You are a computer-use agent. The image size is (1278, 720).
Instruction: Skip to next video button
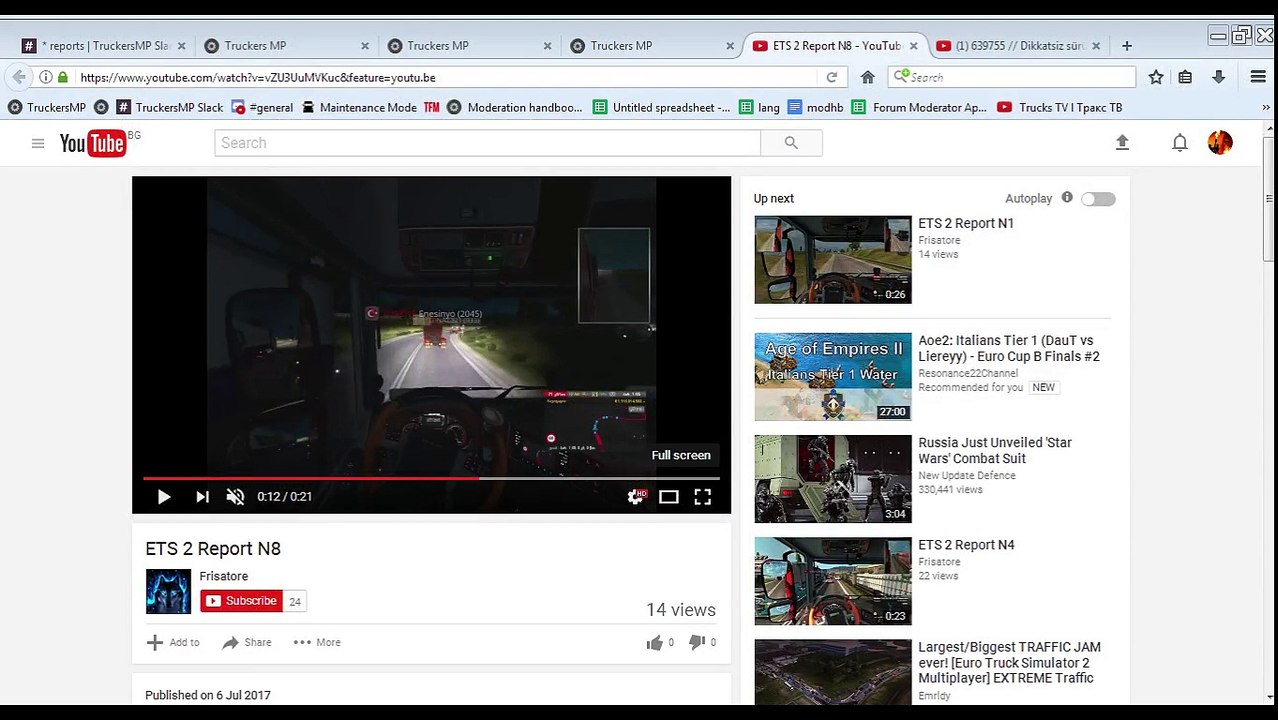(202, 497)
